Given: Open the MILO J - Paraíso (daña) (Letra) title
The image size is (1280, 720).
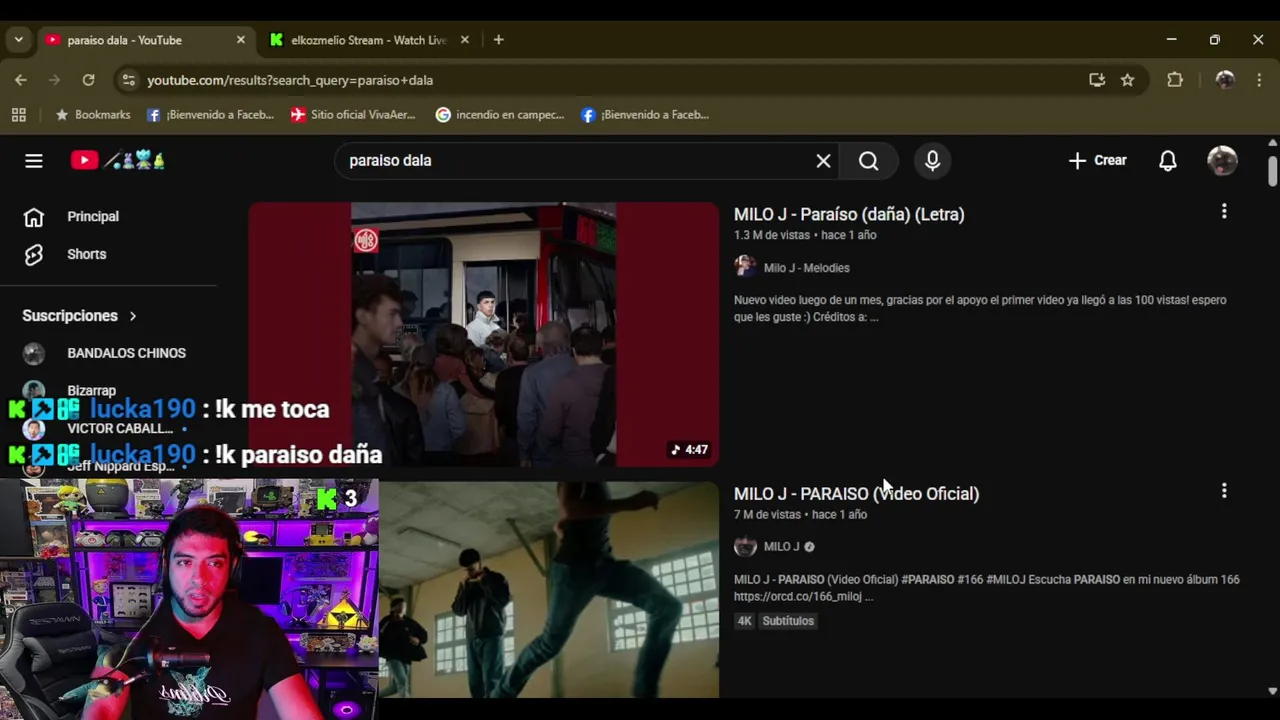Looking at the screenshot, I should pos(849,214).
